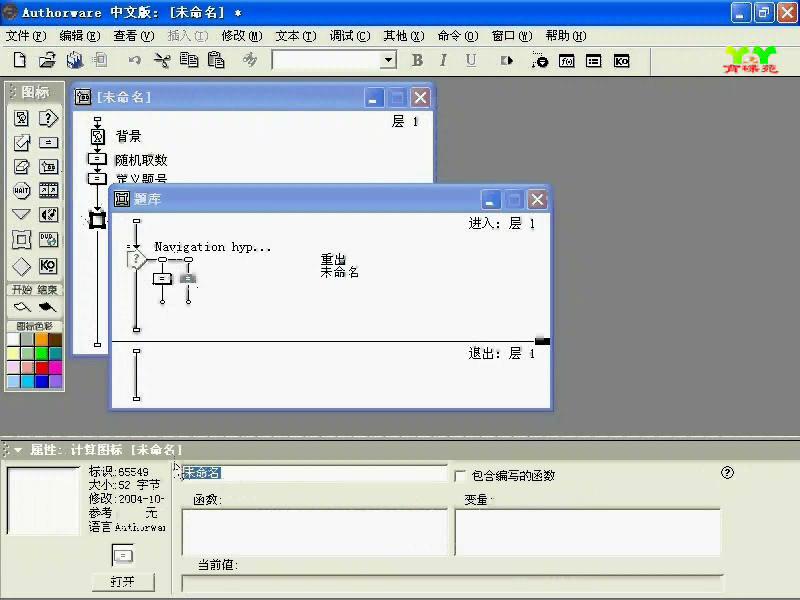Select the Navigation hyp... decision icon
The height and width of the screenshot is (600, 800).
click(x=136, y=260)
